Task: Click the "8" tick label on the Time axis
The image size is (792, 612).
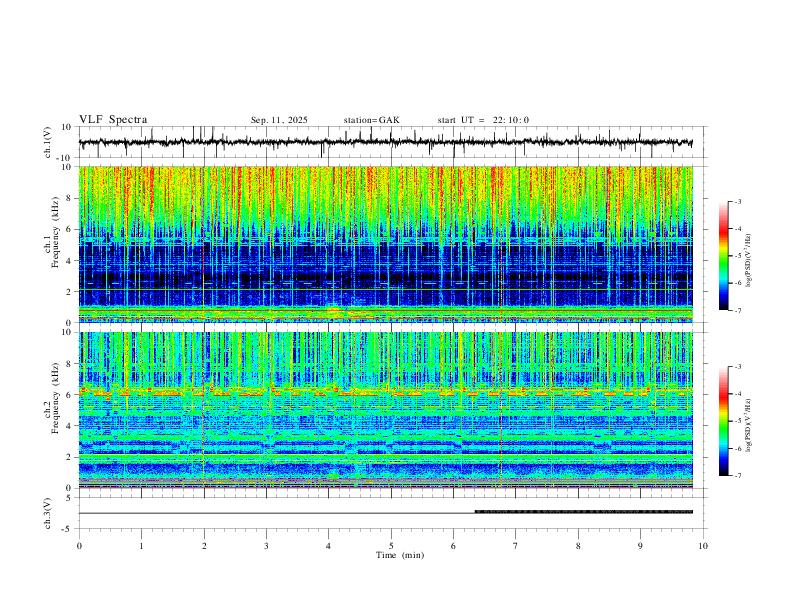Action: [x=578, y=546]
